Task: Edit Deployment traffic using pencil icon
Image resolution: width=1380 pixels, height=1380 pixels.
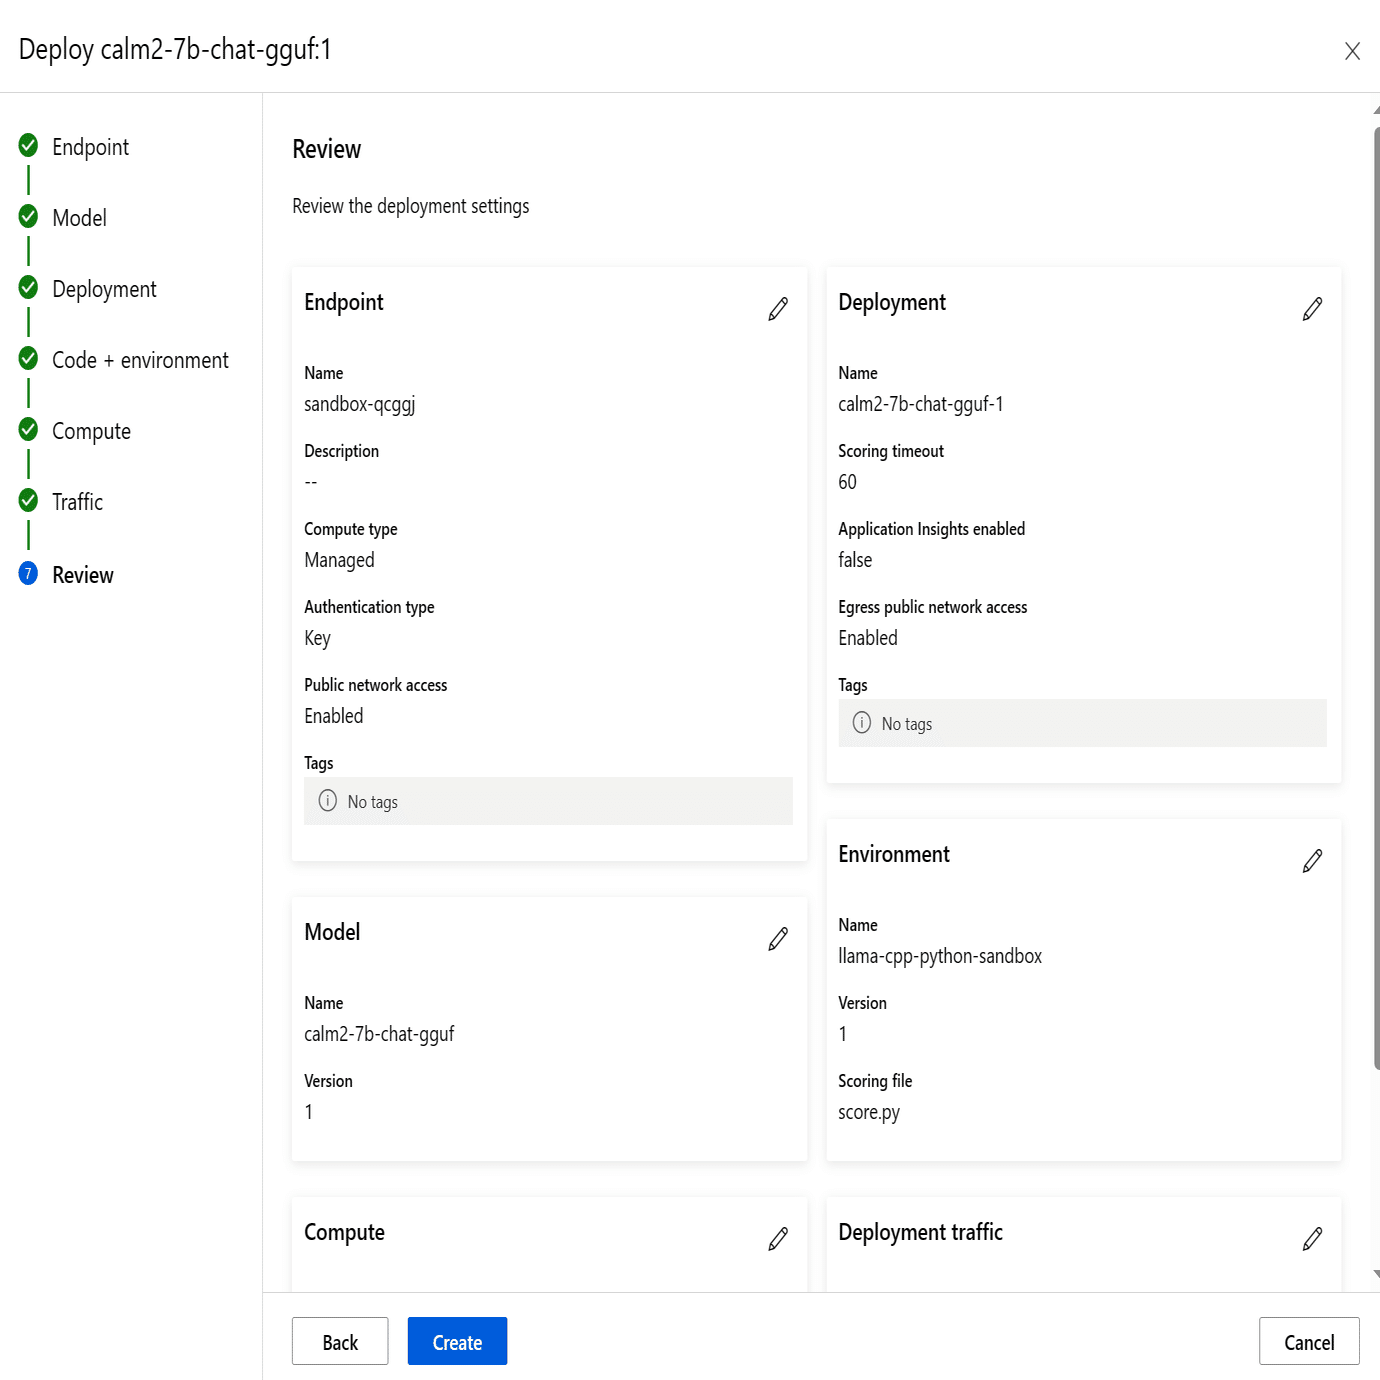Action: pyautogui.click(x=1312, y=1239)
